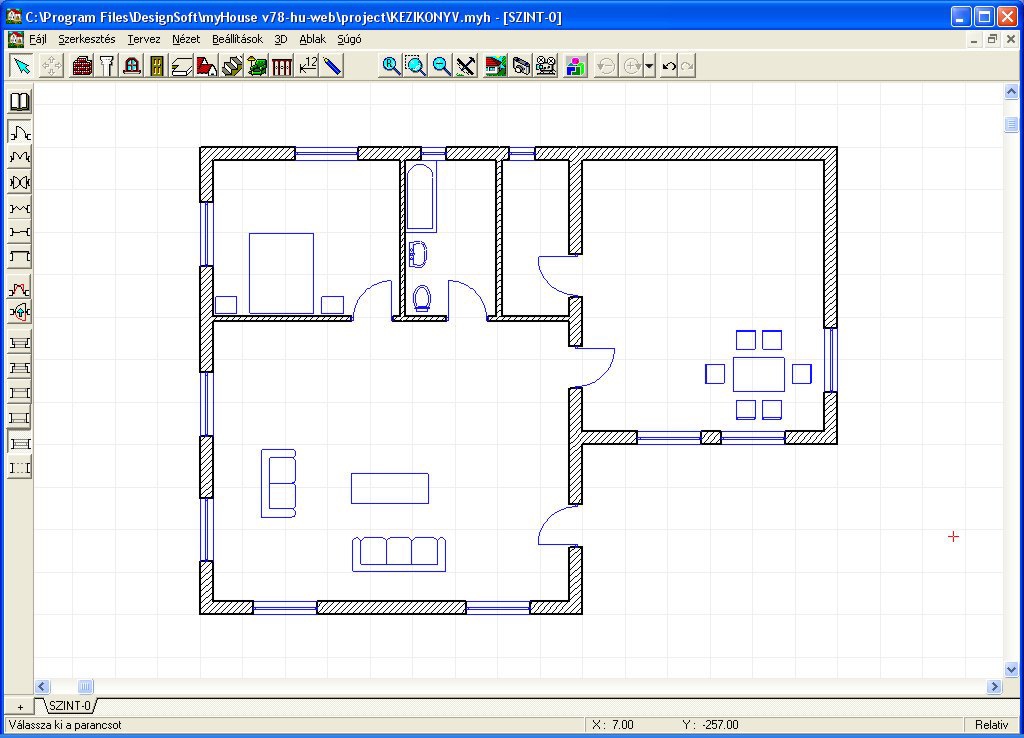This screenshot has height=738, width=1024.
Task: Toggle the folding zigzag door type
Action: pos(20,207)
